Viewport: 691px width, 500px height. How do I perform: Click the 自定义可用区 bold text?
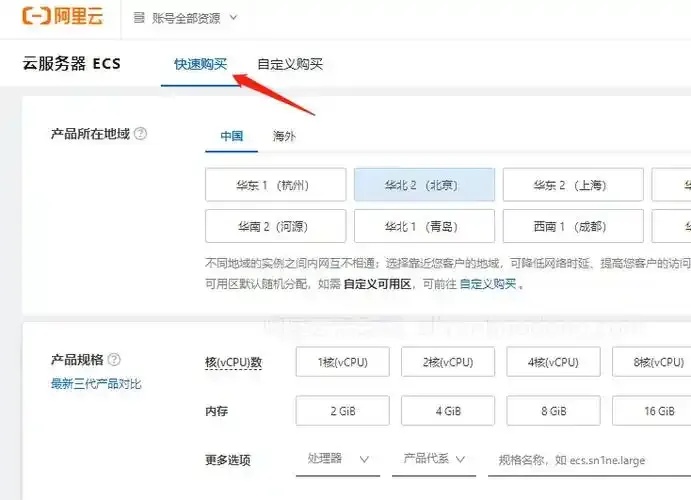pyautogui.click(x=377, y=284)
